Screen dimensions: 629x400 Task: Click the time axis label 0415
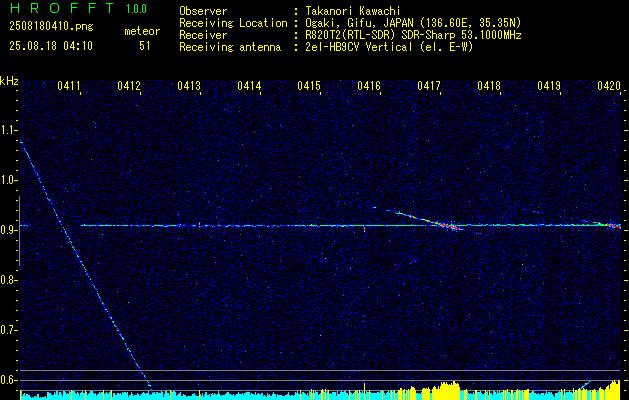tap(309, 85)
